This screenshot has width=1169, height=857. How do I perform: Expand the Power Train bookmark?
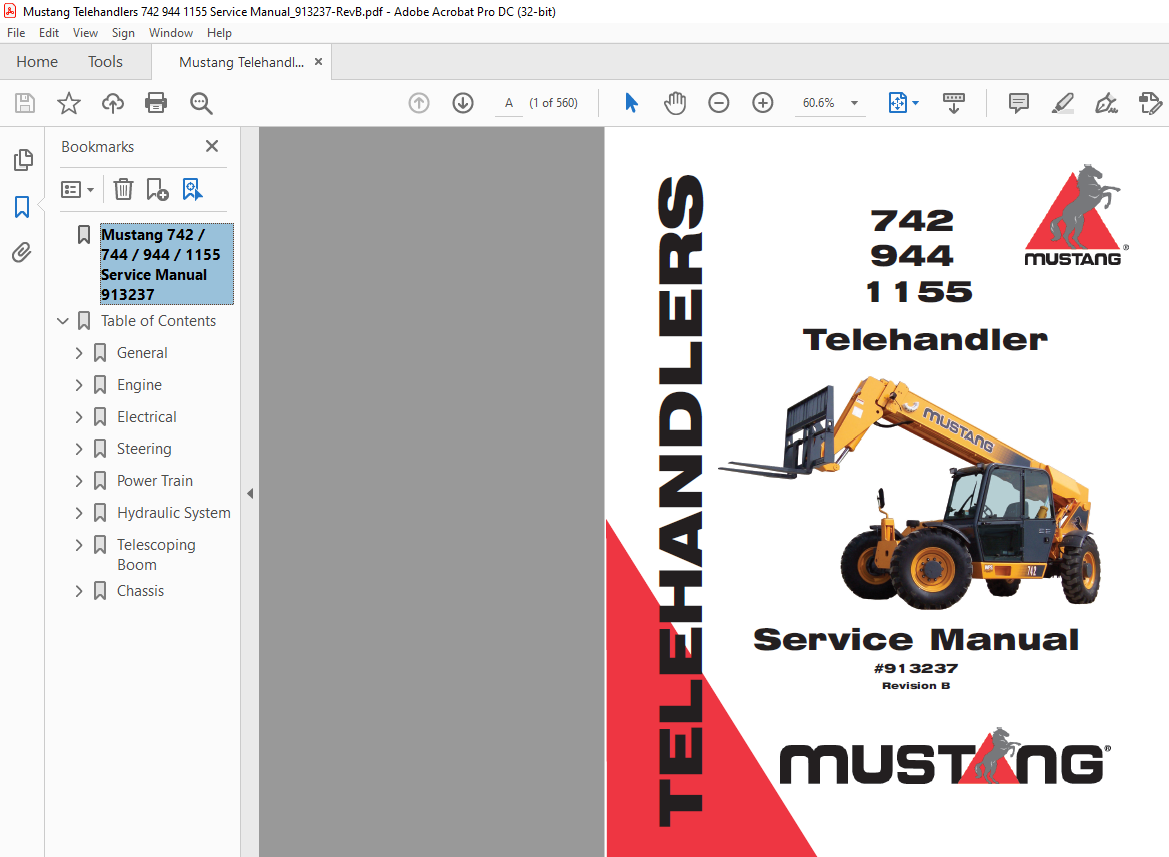tap(79, 481)
